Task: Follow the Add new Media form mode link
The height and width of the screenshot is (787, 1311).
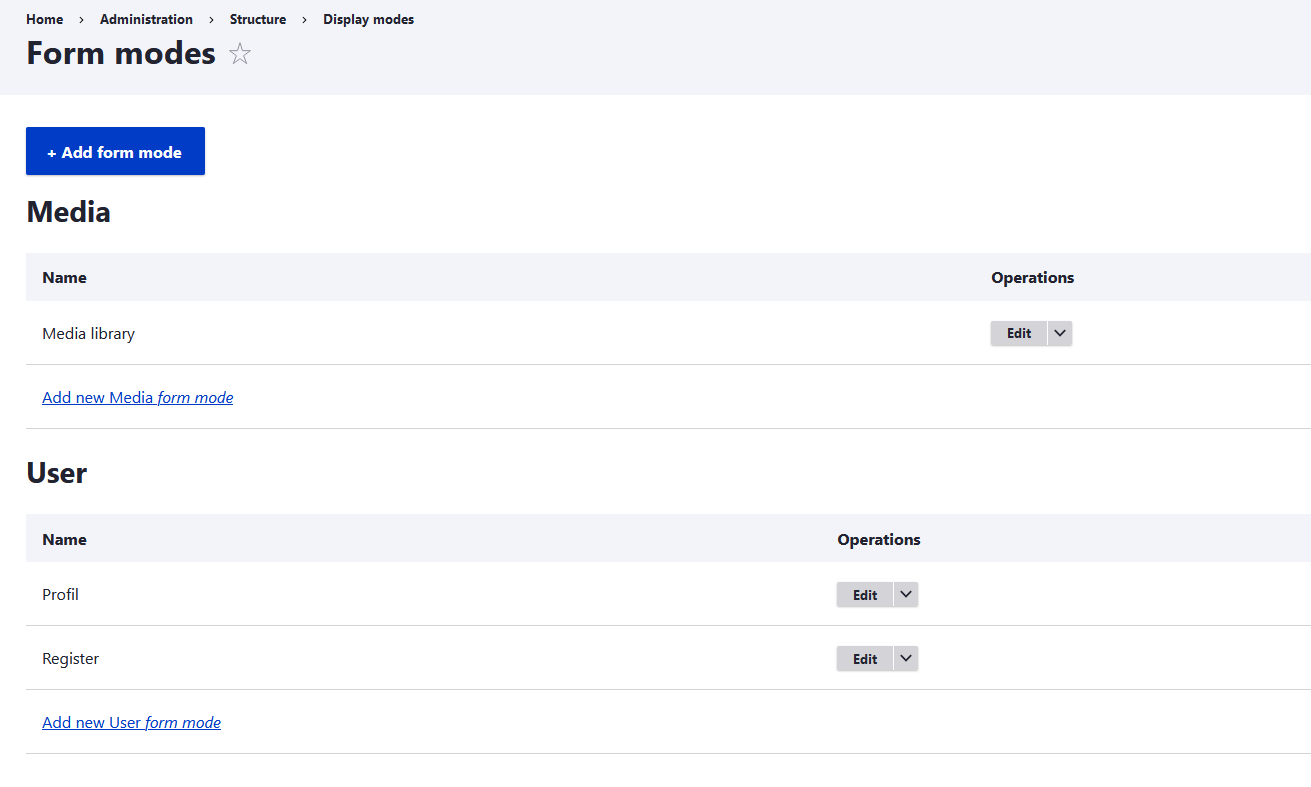Action: point(137,398)
